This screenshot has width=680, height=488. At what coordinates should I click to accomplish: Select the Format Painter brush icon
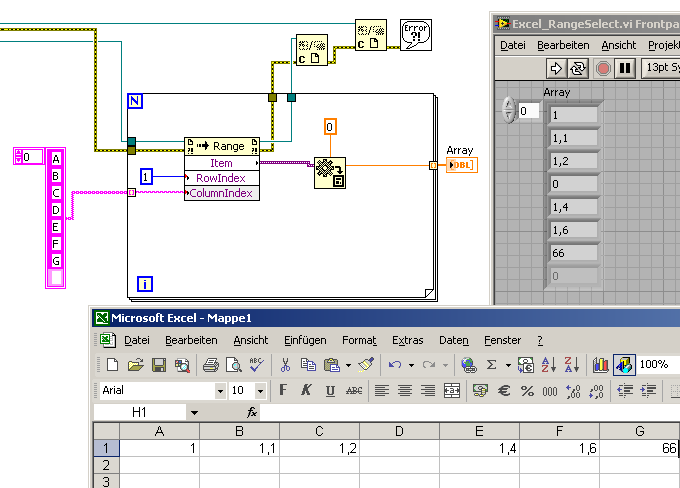pyautogui.click(x=366, y=365)
